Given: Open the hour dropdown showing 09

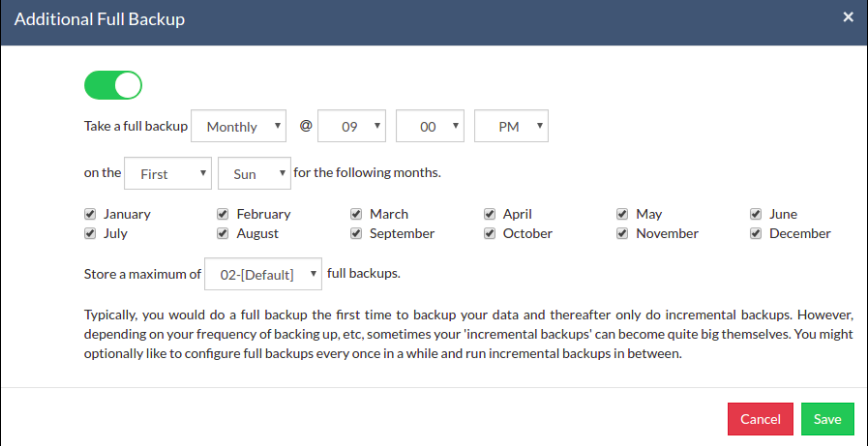Looking at the screenshot, I should tap(352, 126).
